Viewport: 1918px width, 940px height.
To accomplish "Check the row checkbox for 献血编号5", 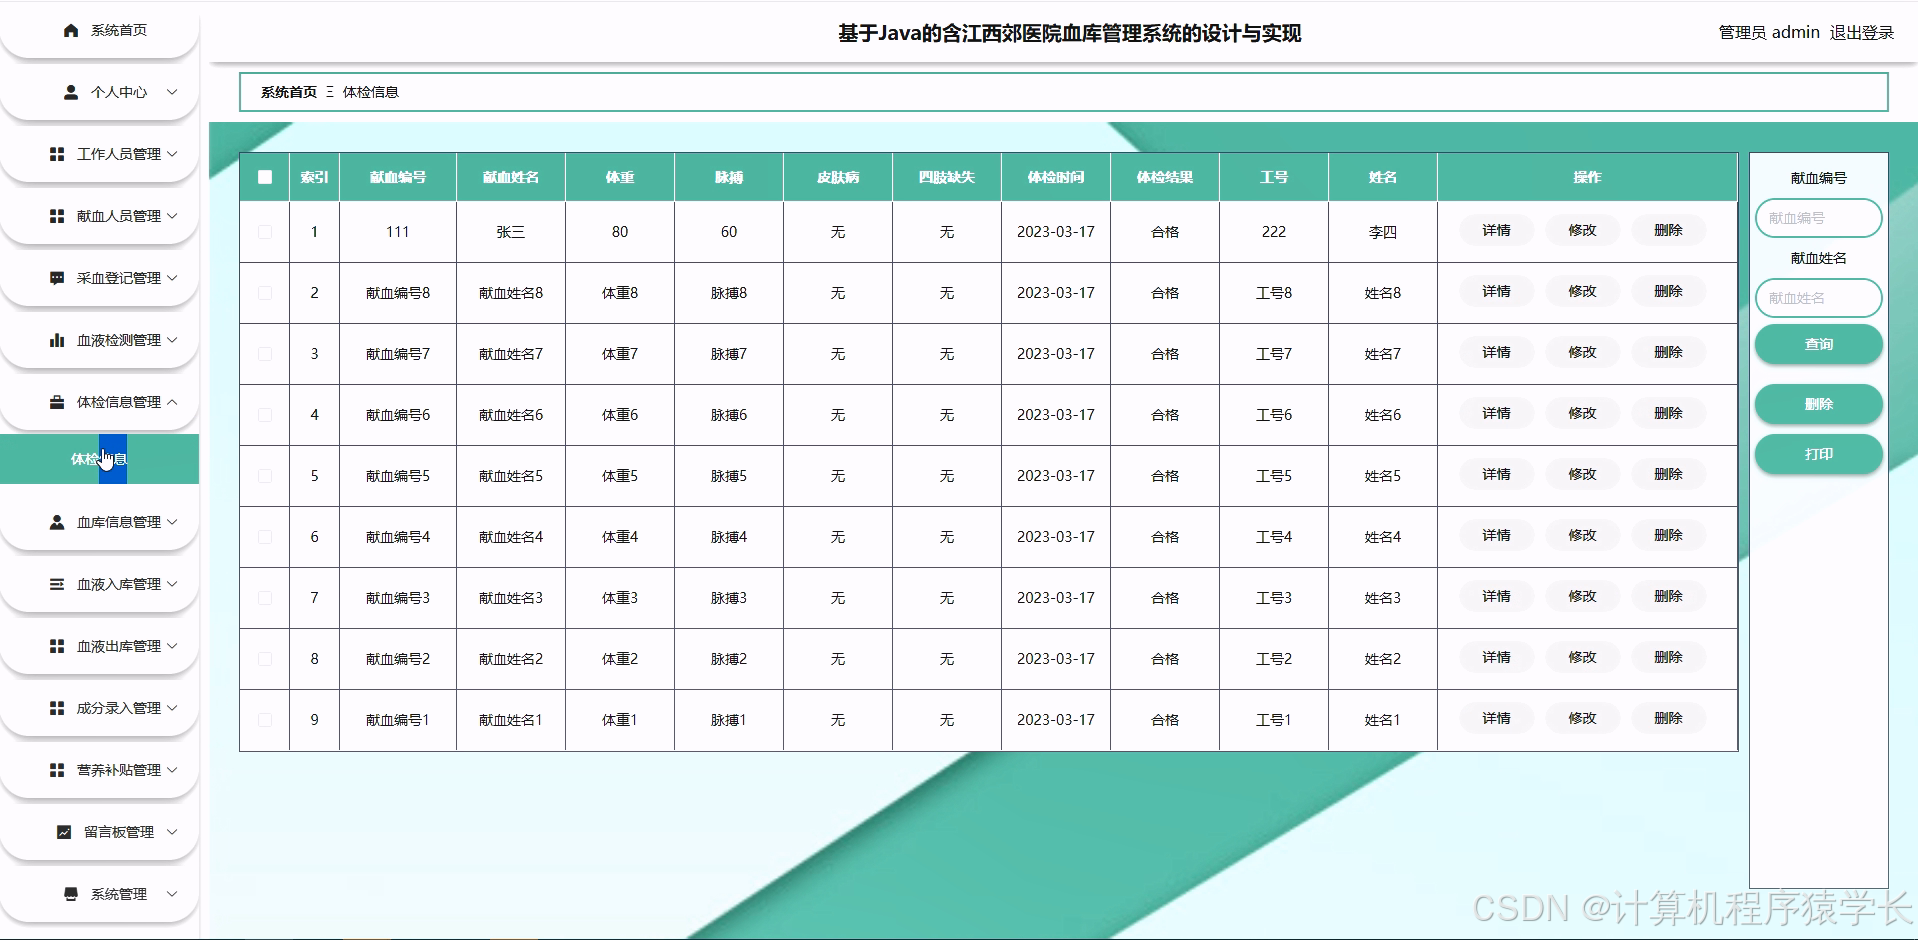I will click(265, 476).
